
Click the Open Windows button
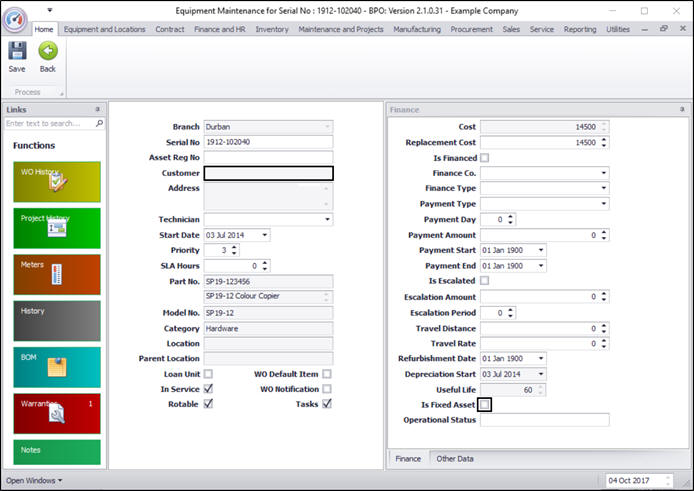pyautogui.click(x=34, y=481)
